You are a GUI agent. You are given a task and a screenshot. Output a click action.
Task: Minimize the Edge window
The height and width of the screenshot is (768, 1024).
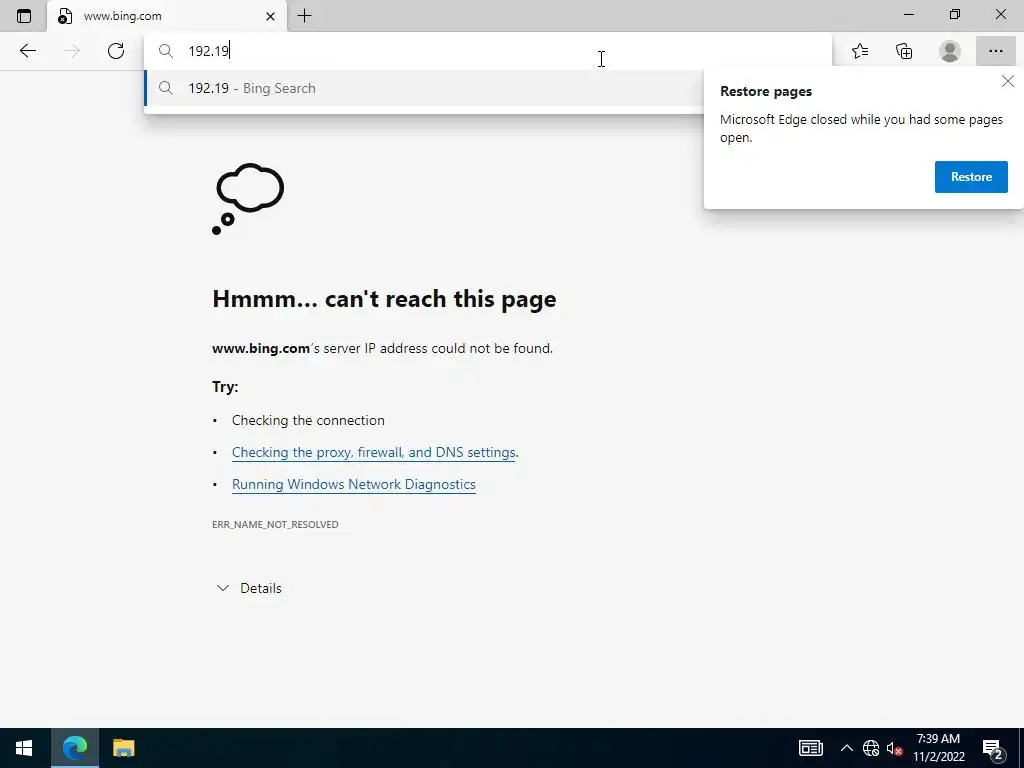(909, 14)
